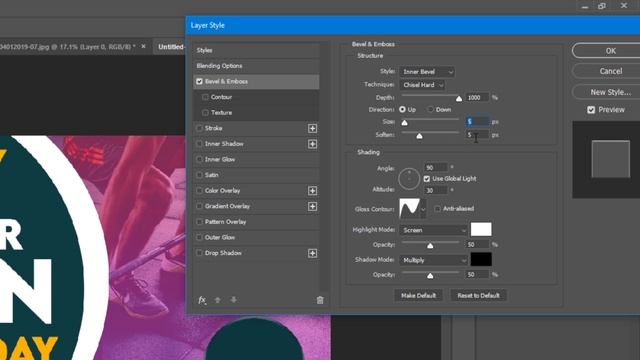The image size is (640, 360).
Task: Click the Depth value field showing 1000
Action: click(x=477, y=98)
